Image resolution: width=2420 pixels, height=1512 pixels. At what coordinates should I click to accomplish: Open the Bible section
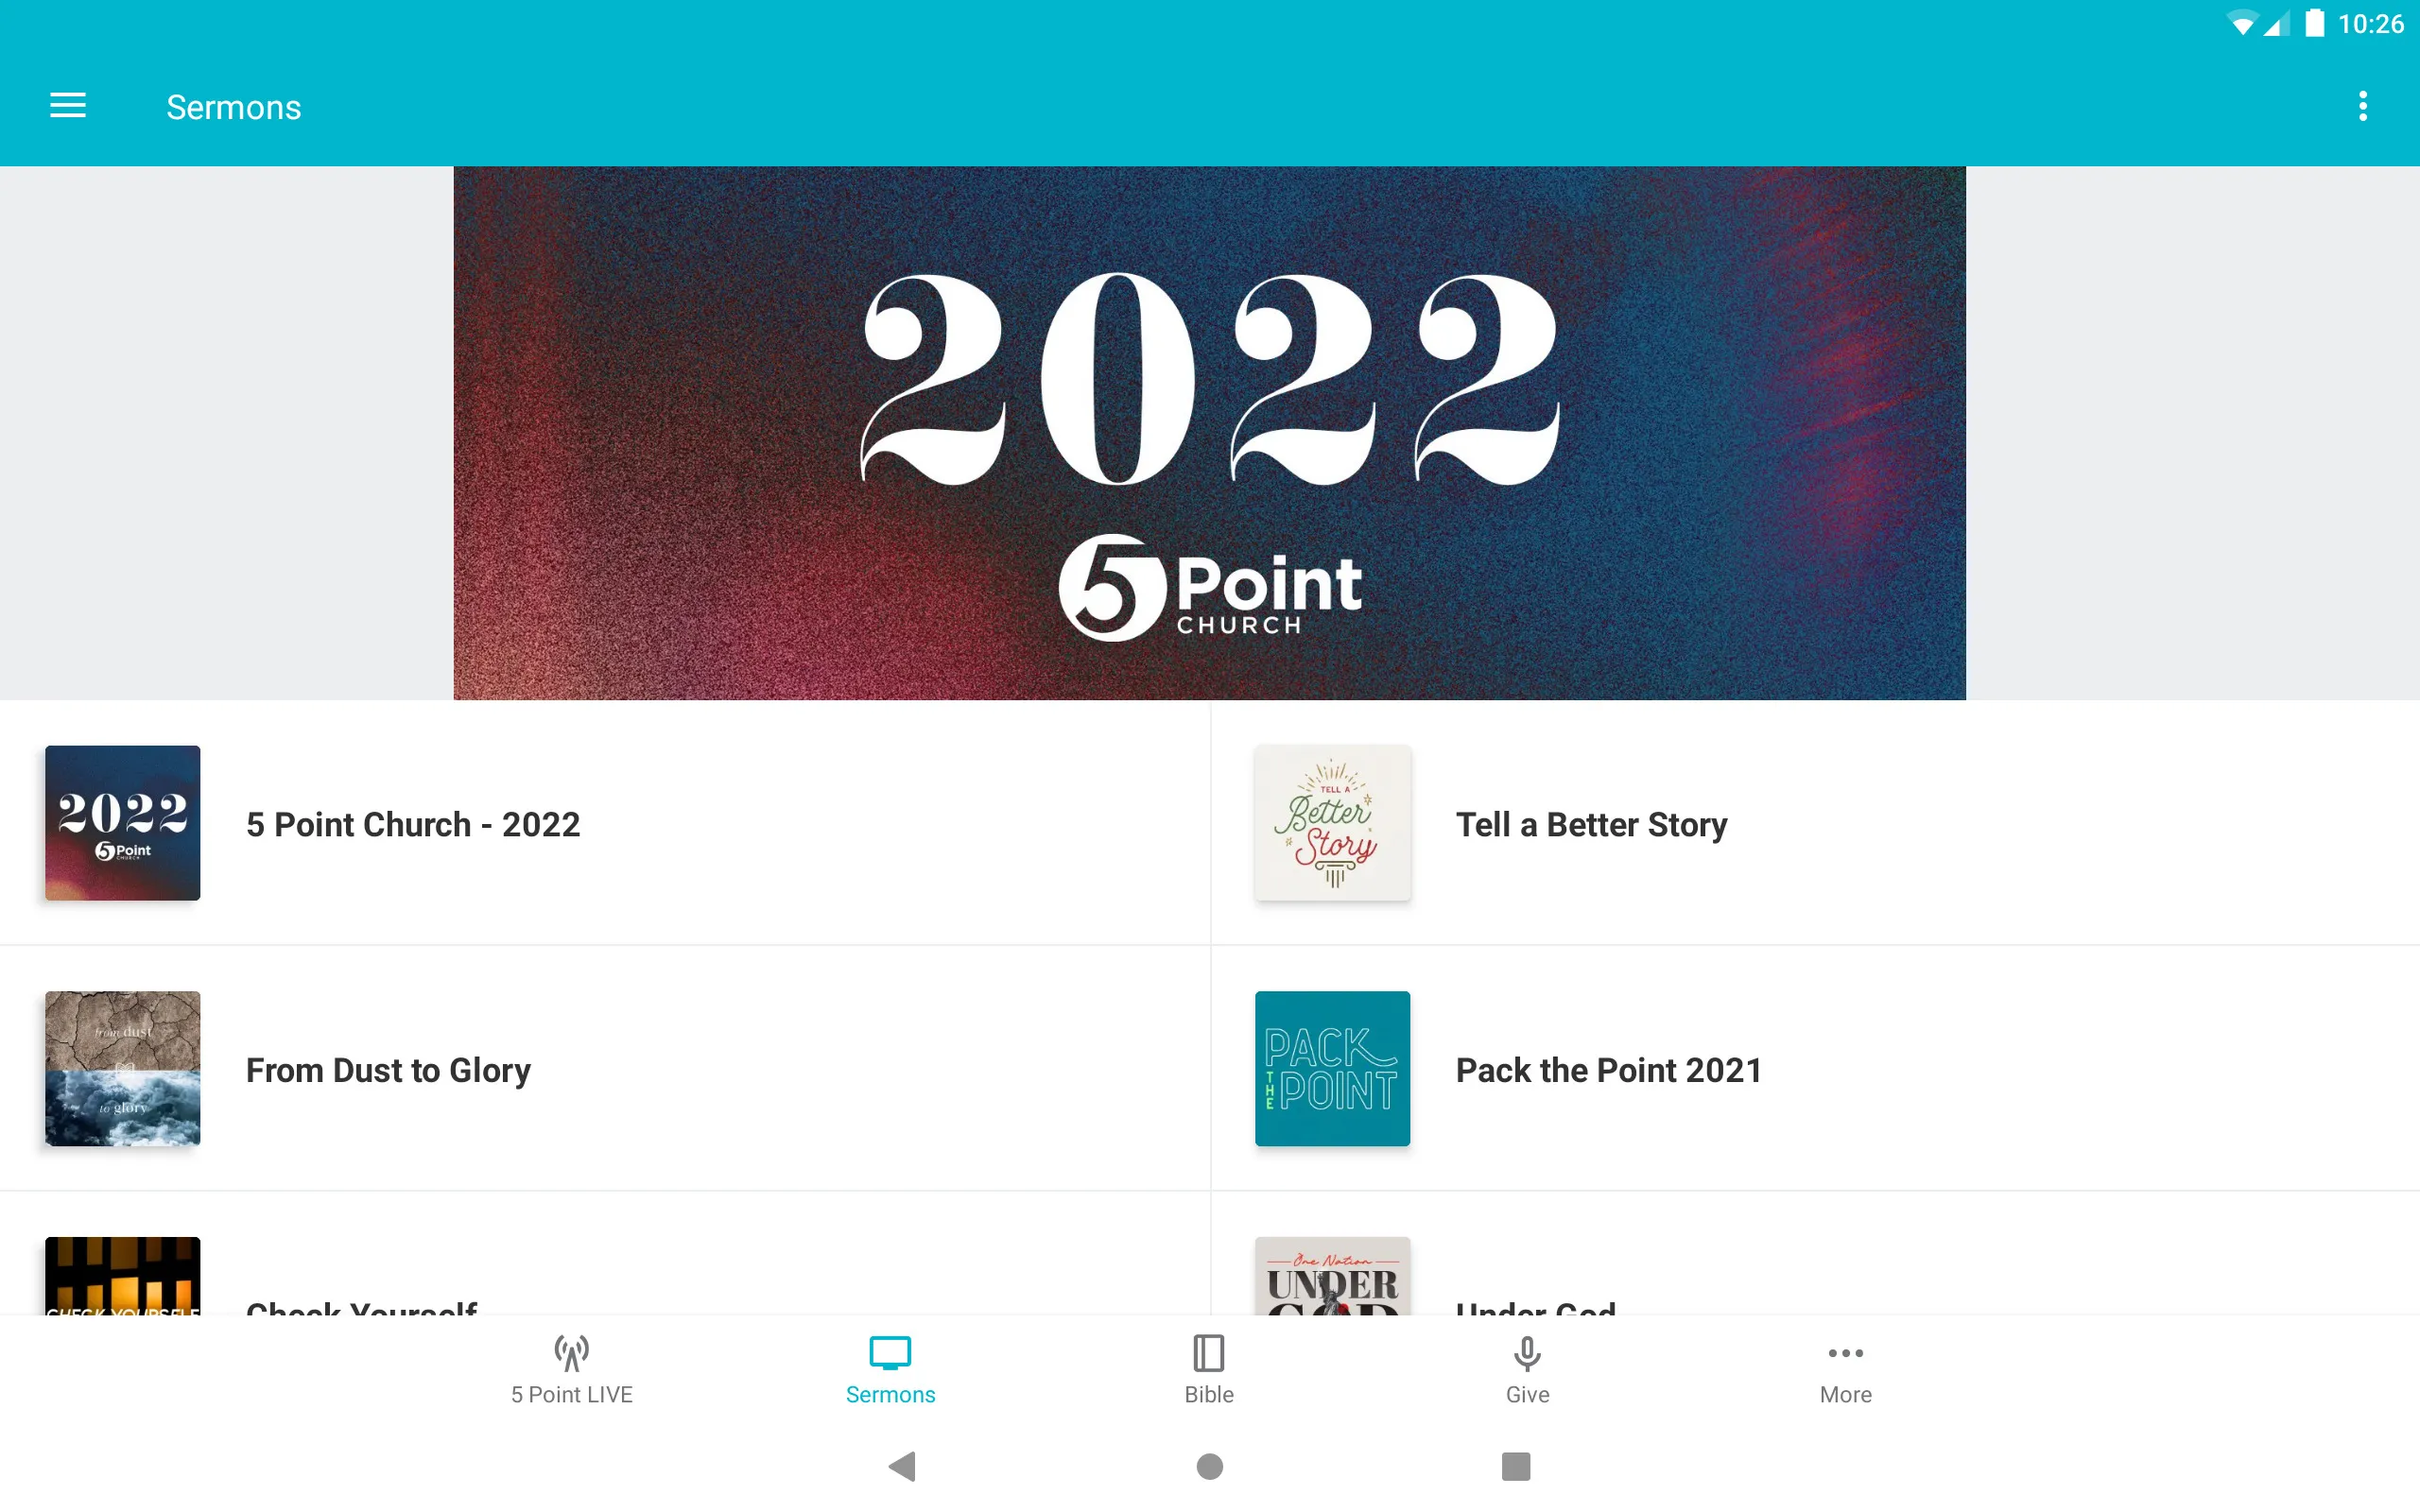coord(1209,1367)
